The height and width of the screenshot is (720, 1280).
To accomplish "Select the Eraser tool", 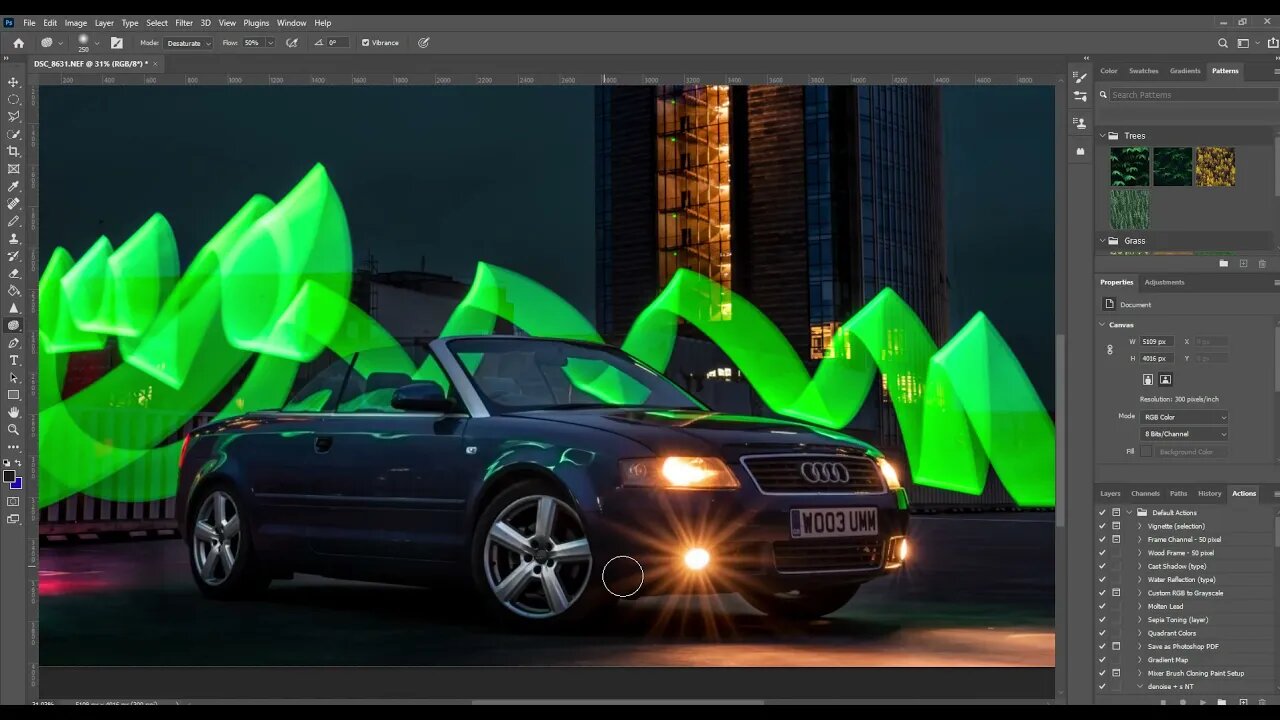I will [x=14, y=273].
